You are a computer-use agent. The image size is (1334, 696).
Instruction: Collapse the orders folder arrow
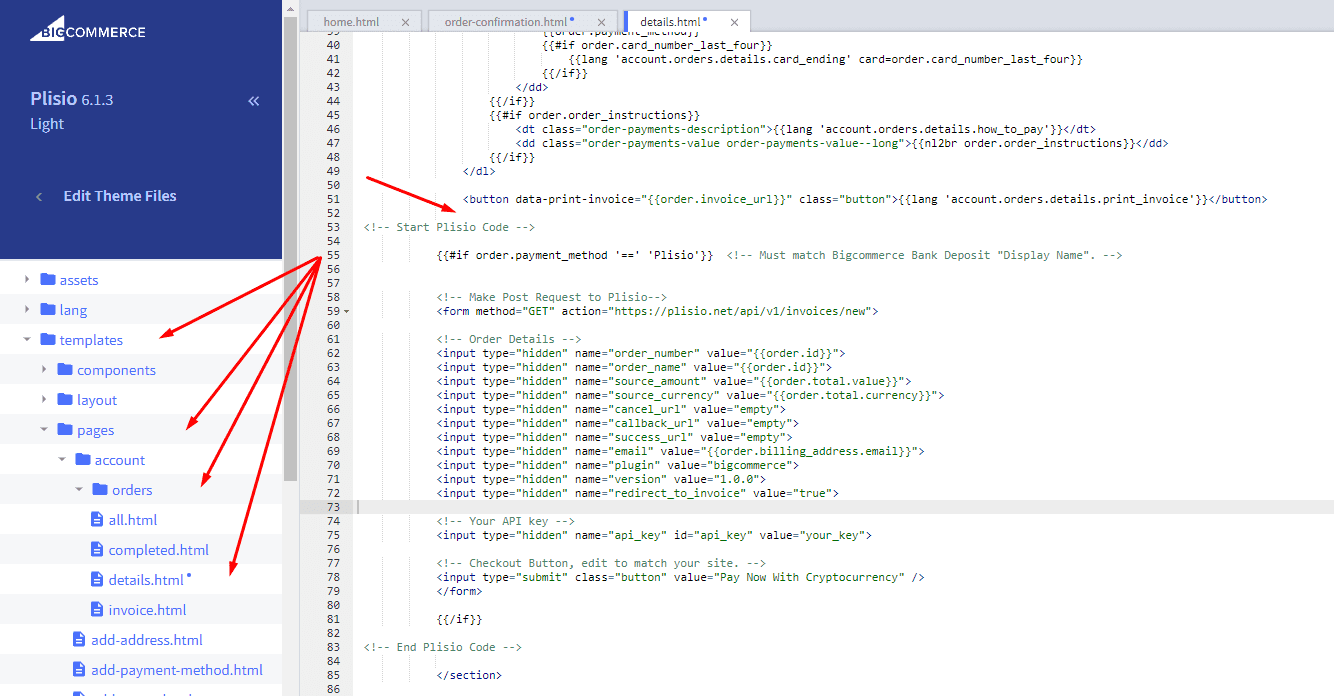point(79,490)
